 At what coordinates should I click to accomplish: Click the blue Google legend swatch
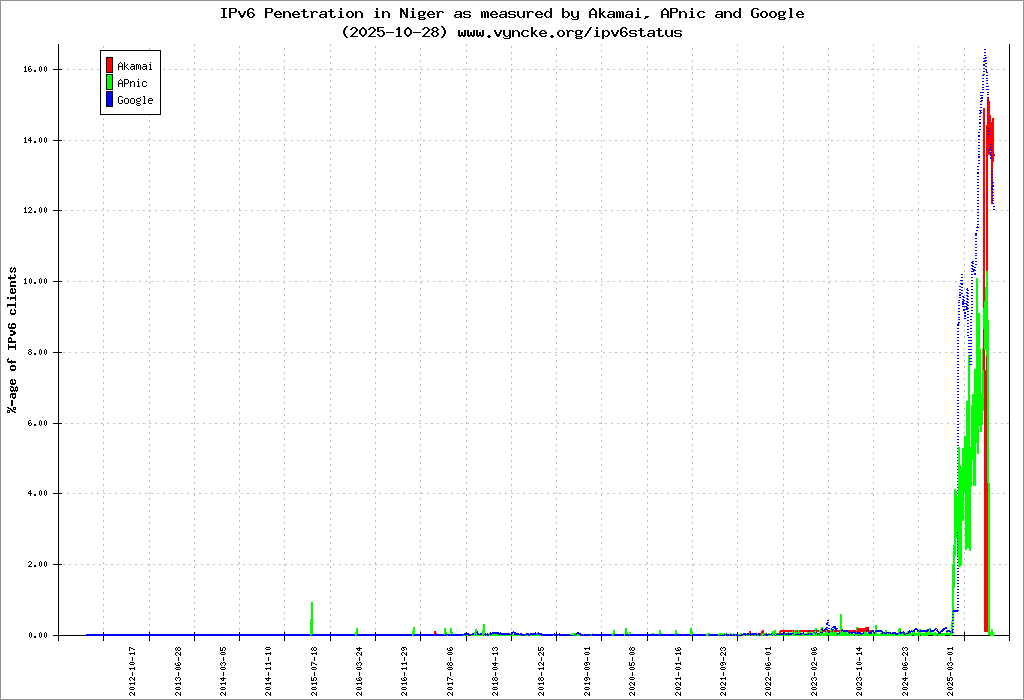(x=109, y=100)
